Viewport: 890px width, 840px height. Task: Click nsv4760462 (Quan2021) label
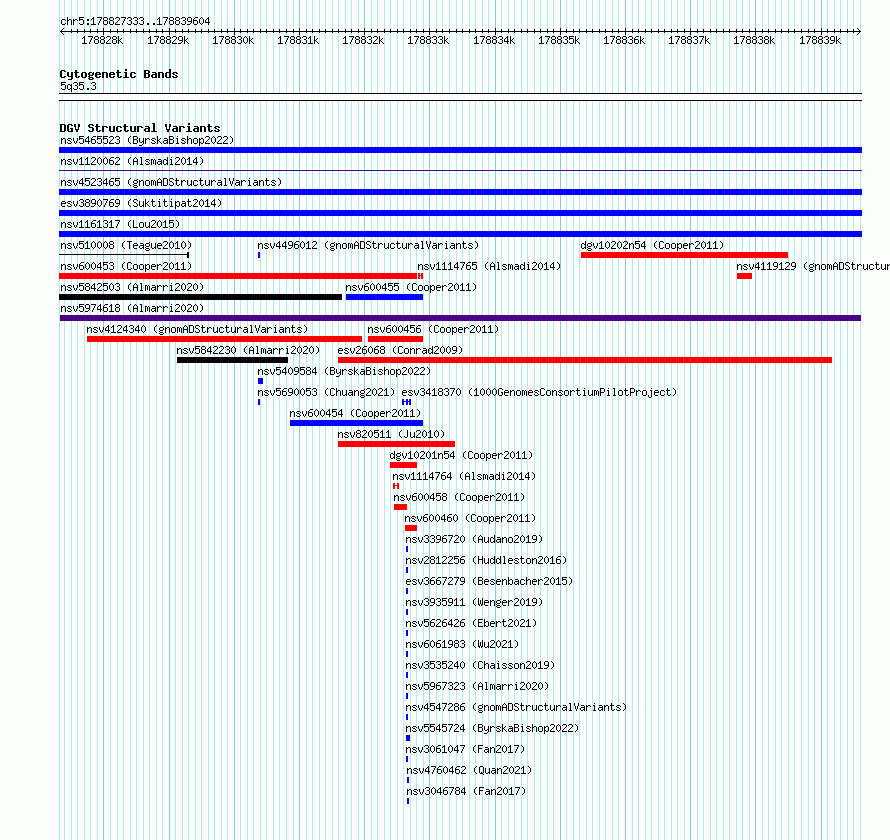pyautogui.click(x=469, y=770)
